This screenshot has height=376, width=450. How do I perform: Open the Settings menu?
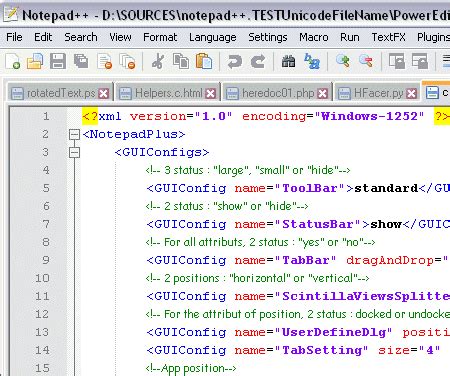coord(268,37)
